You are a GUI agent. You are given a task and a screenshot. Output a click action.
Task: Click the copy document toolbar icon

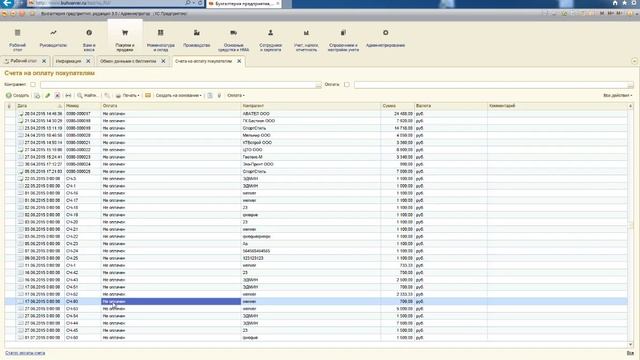37,96
